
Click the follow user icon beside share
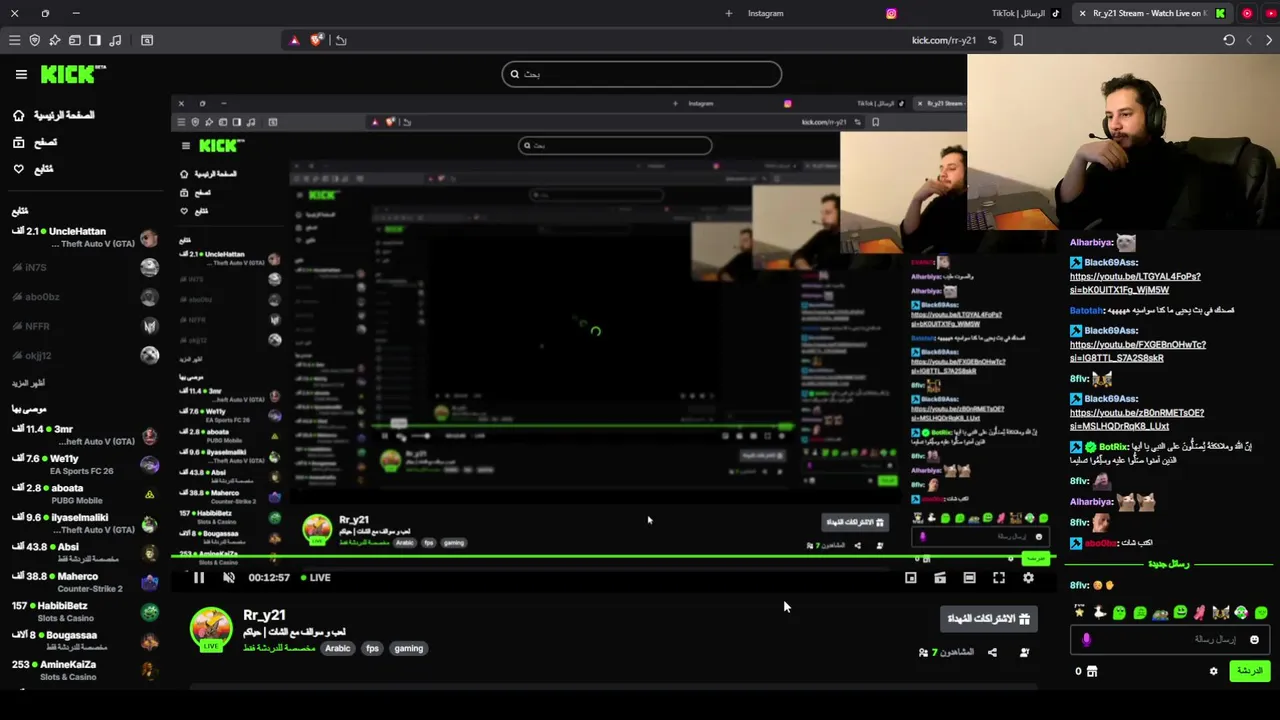point(1024,652)
